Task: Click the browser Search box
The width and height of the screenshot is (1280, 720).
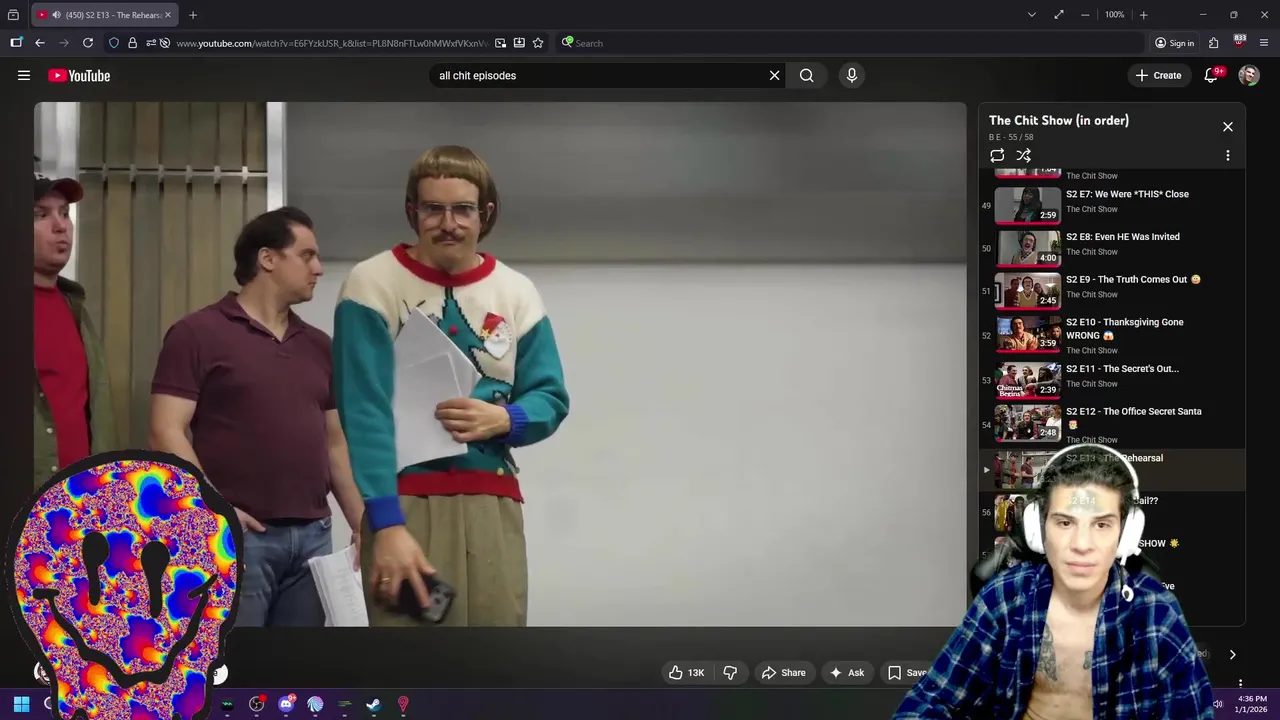Action: point(850,43)
